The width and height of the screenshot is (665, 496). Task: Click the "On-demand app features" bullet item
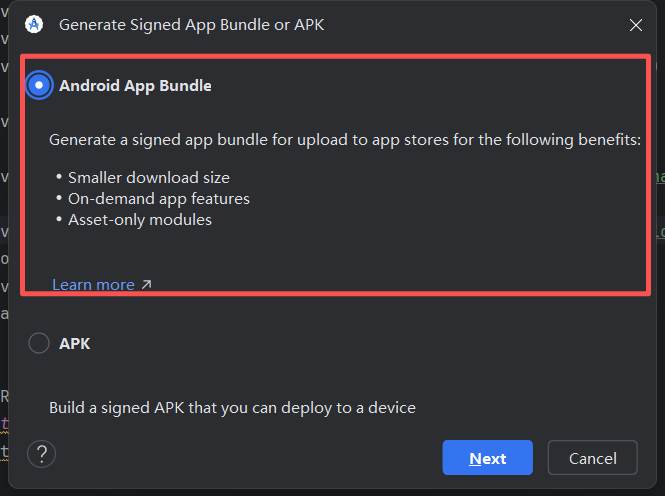click(x=159, y=198)
